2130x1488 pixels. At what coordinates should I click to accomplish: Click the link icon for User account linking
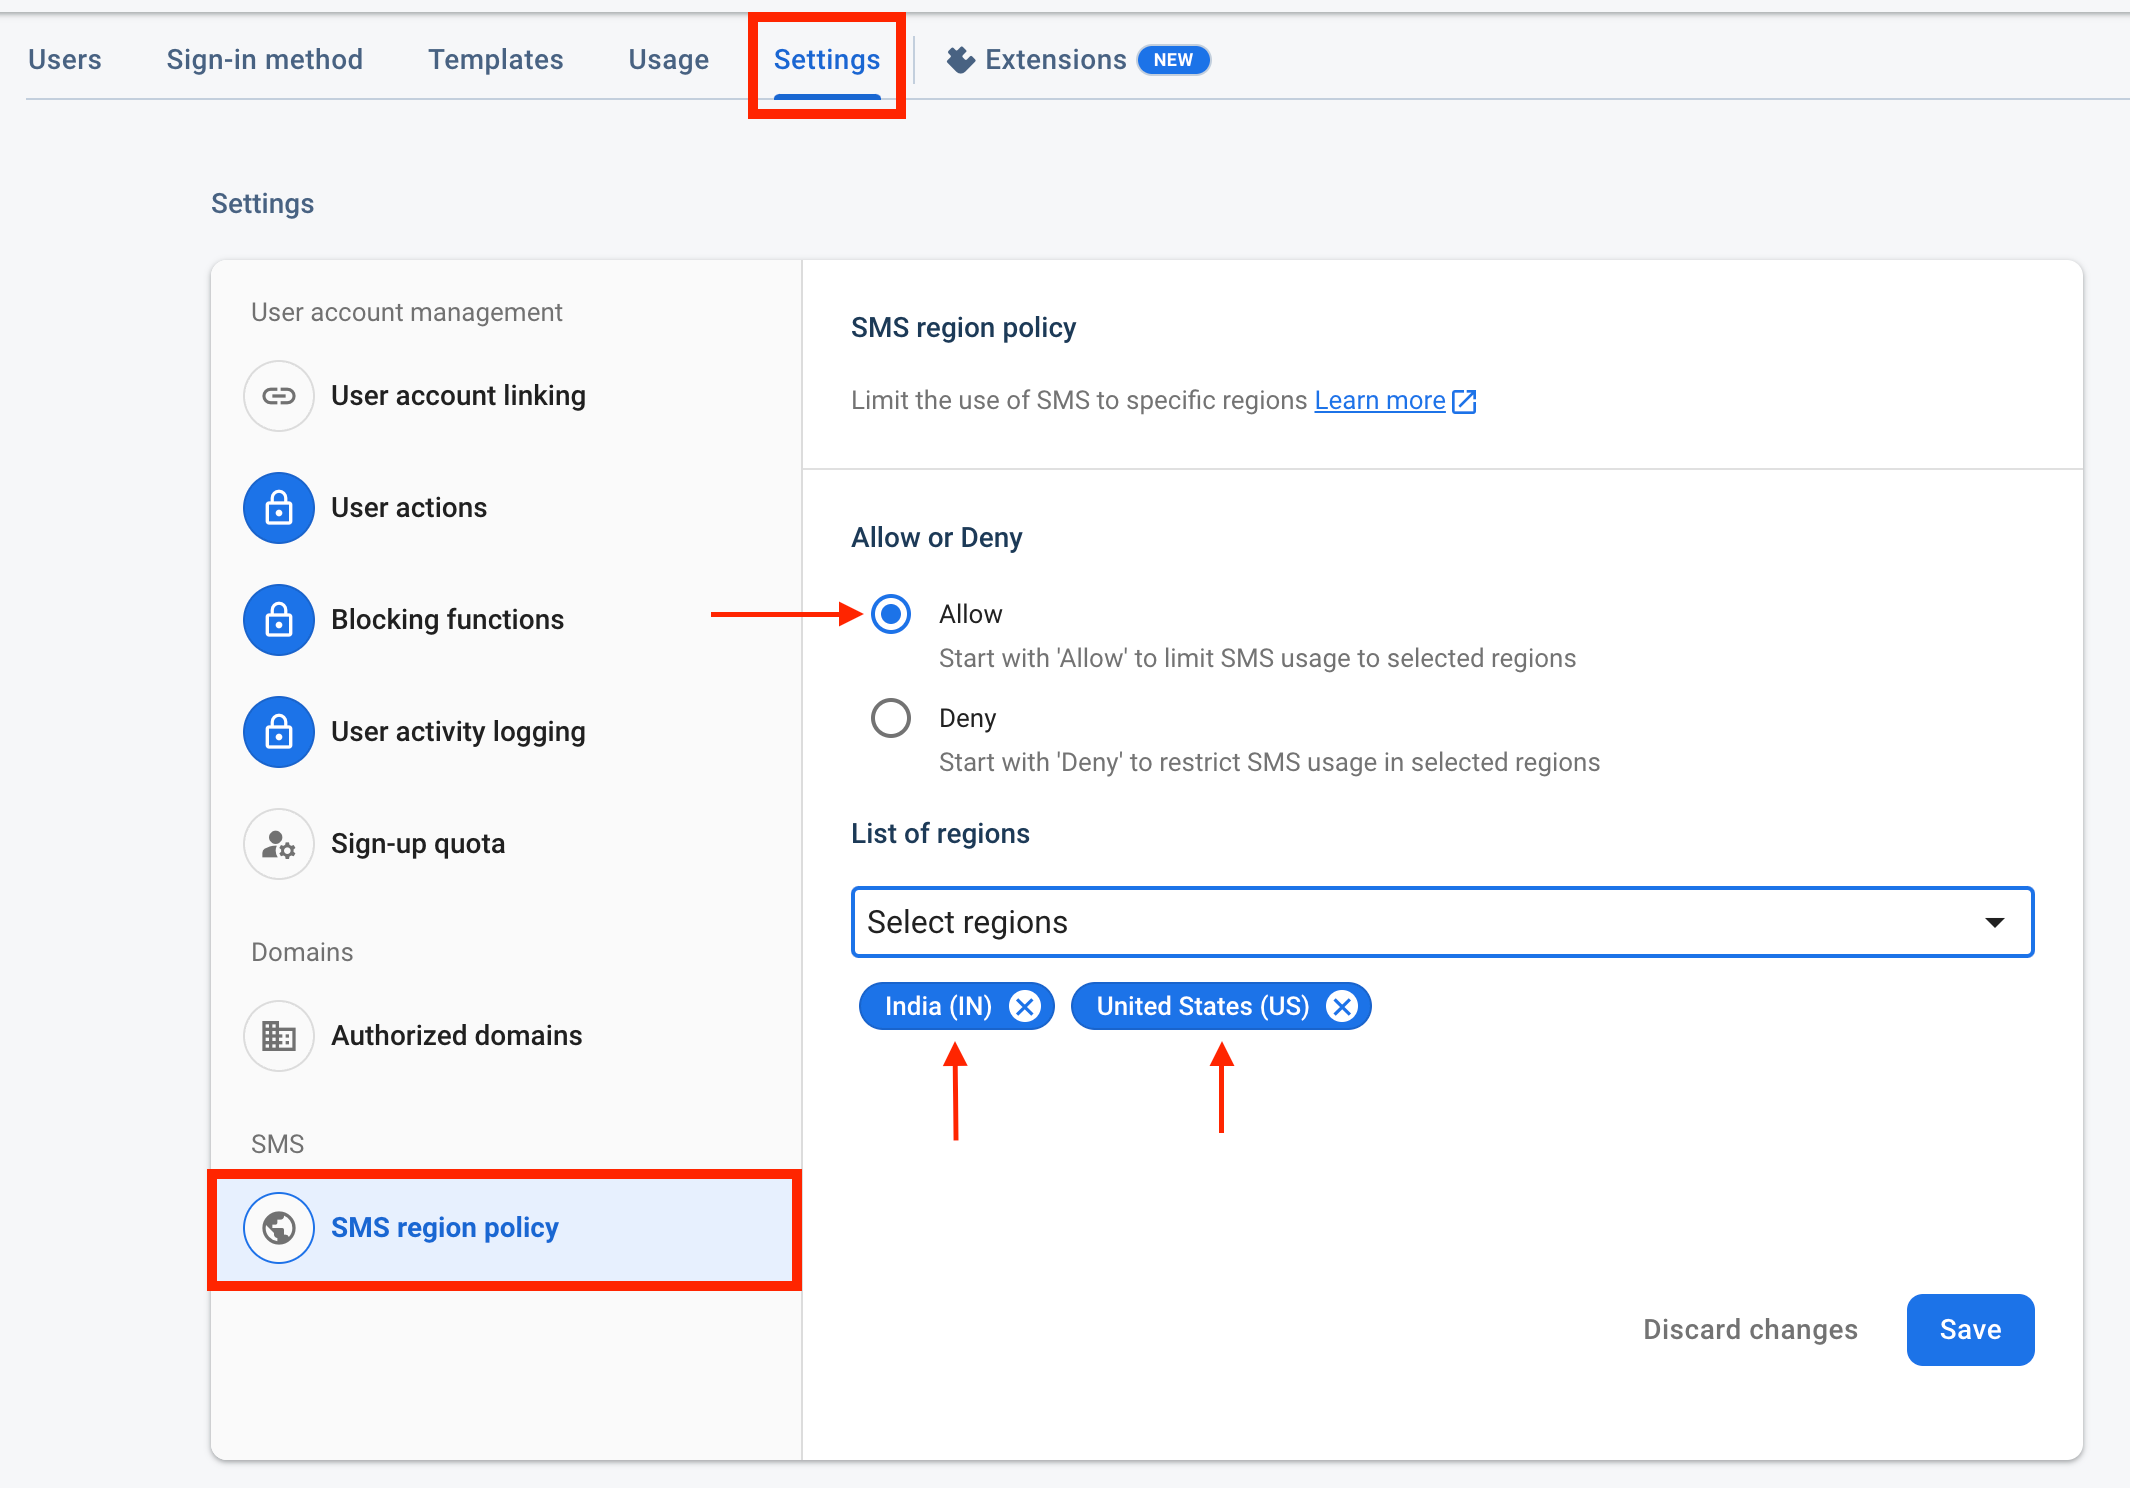[x=279, y=396]
